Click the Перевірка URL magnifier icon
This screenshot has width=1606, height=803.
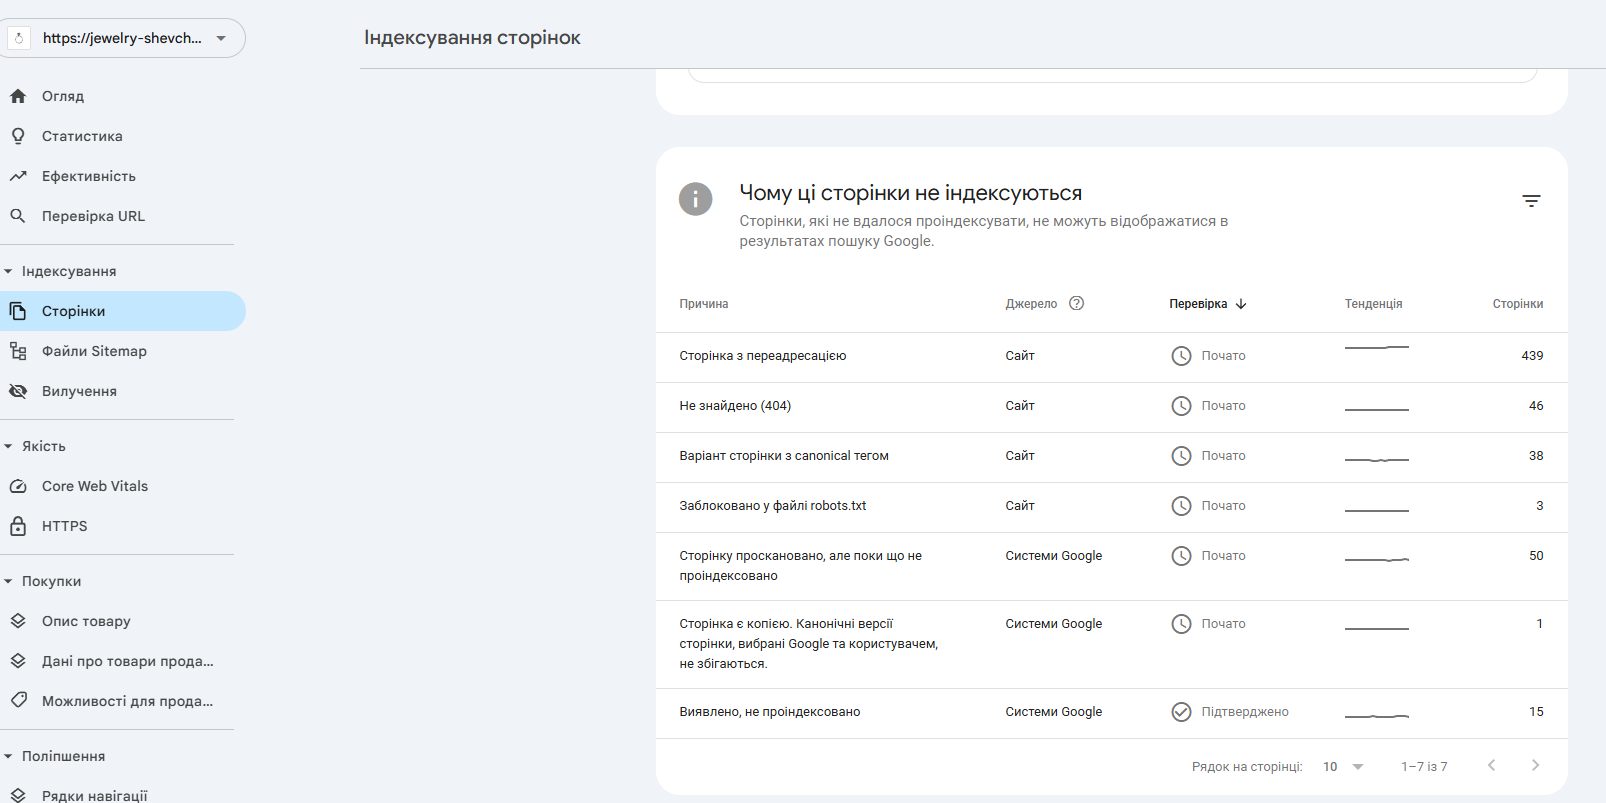18,216
